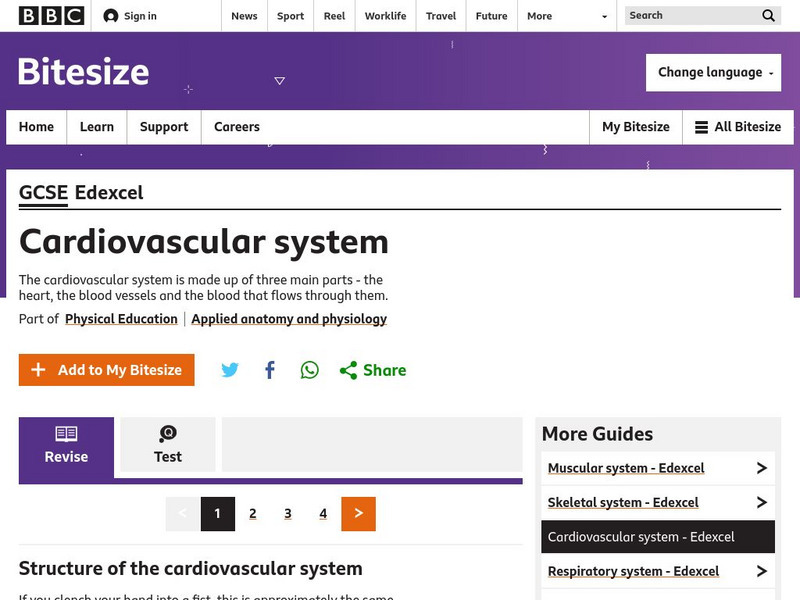Click the chevron next to Skeletal system
This screenshot has width=800, height=600.
[762, 503]
